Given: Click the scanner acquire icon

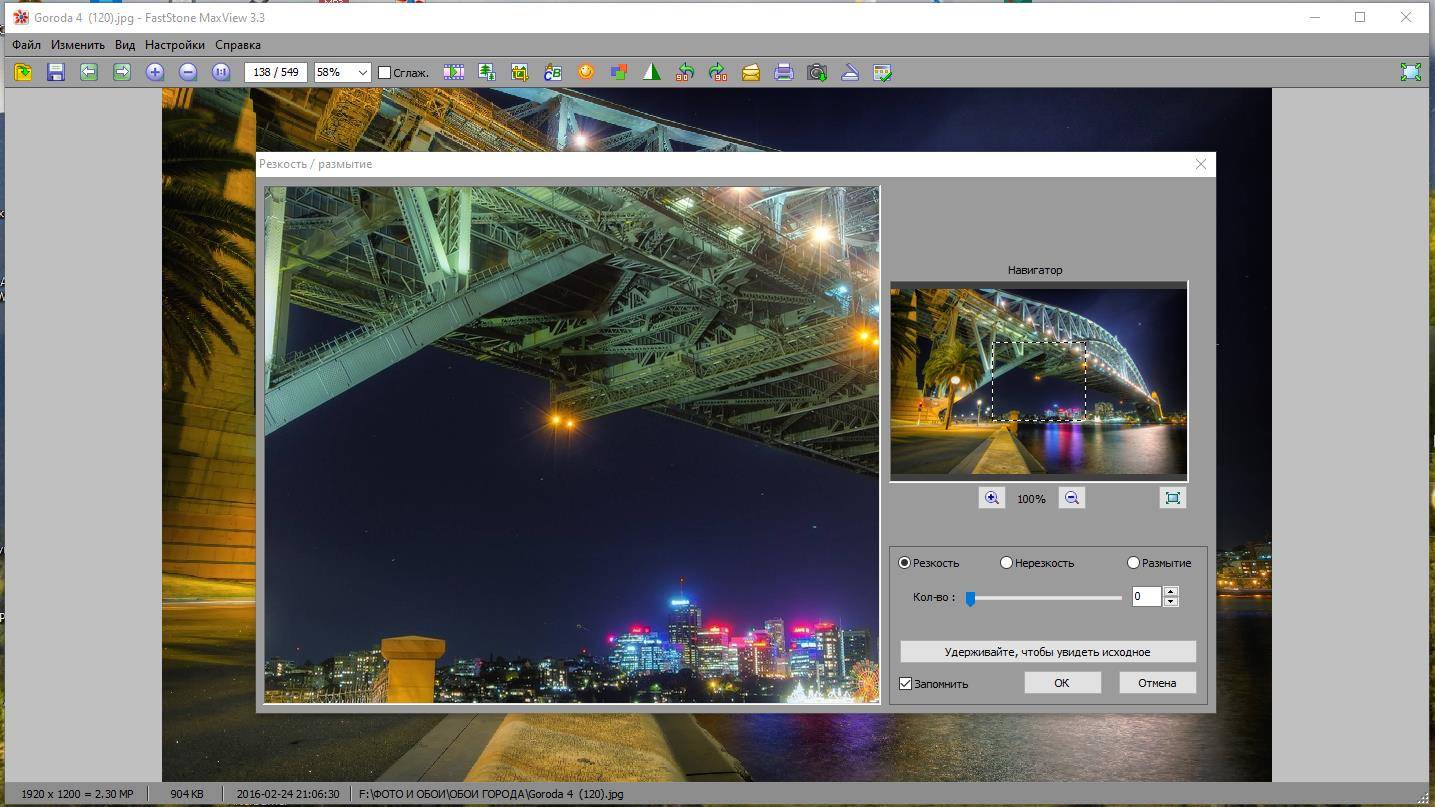Looking at the screenshot, I should [x=850, y=72].
